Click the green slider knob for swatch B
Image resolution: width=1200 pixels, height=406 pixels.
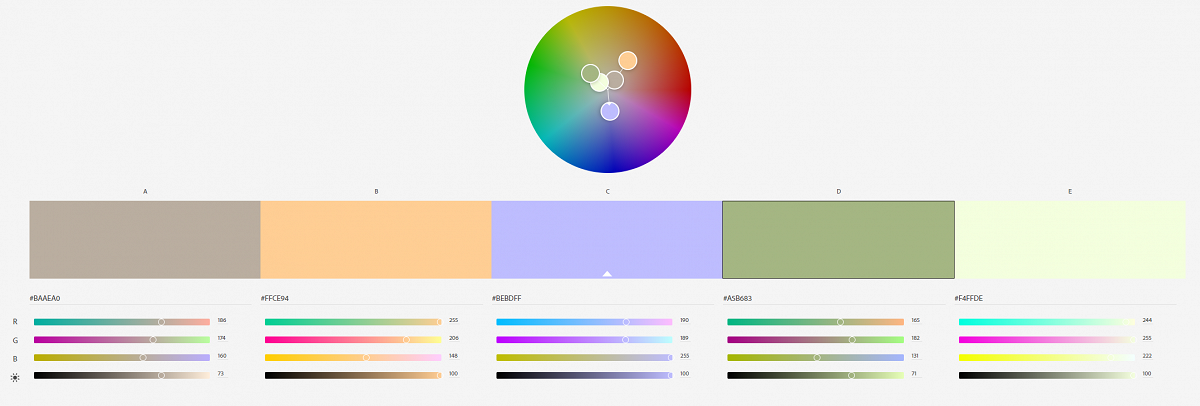406,340
